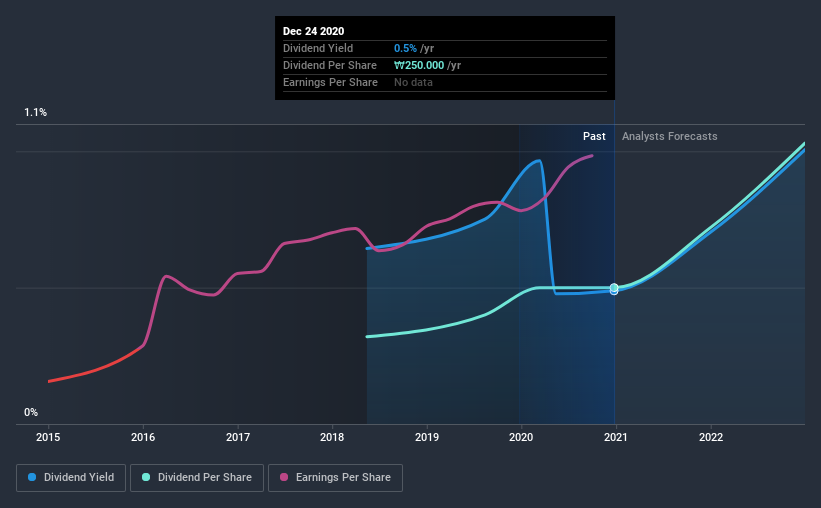The height and width of the screenshot is (508, 821).
Task: Click the Past label on chart
Action: [x=594, y=136]
